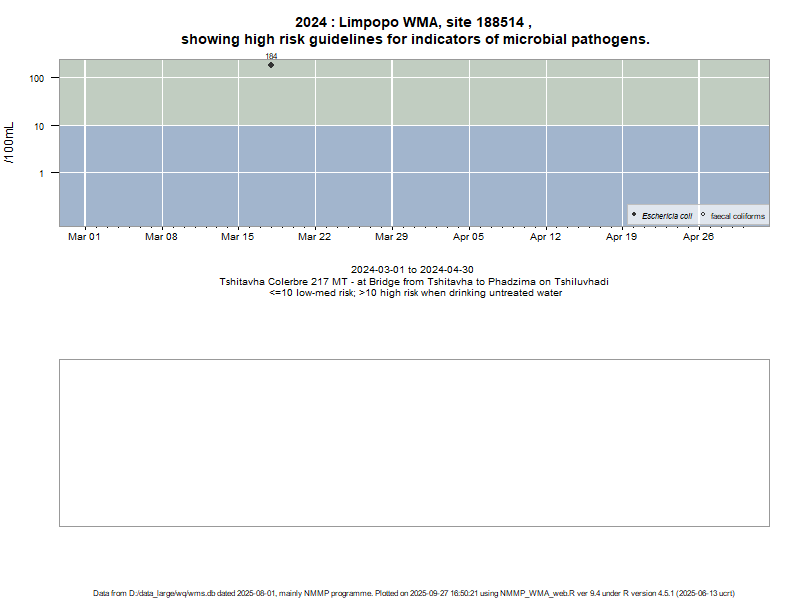The image size is (800, 600).
Task: Click inside the empty lower panel box
Action: (414, 442)
